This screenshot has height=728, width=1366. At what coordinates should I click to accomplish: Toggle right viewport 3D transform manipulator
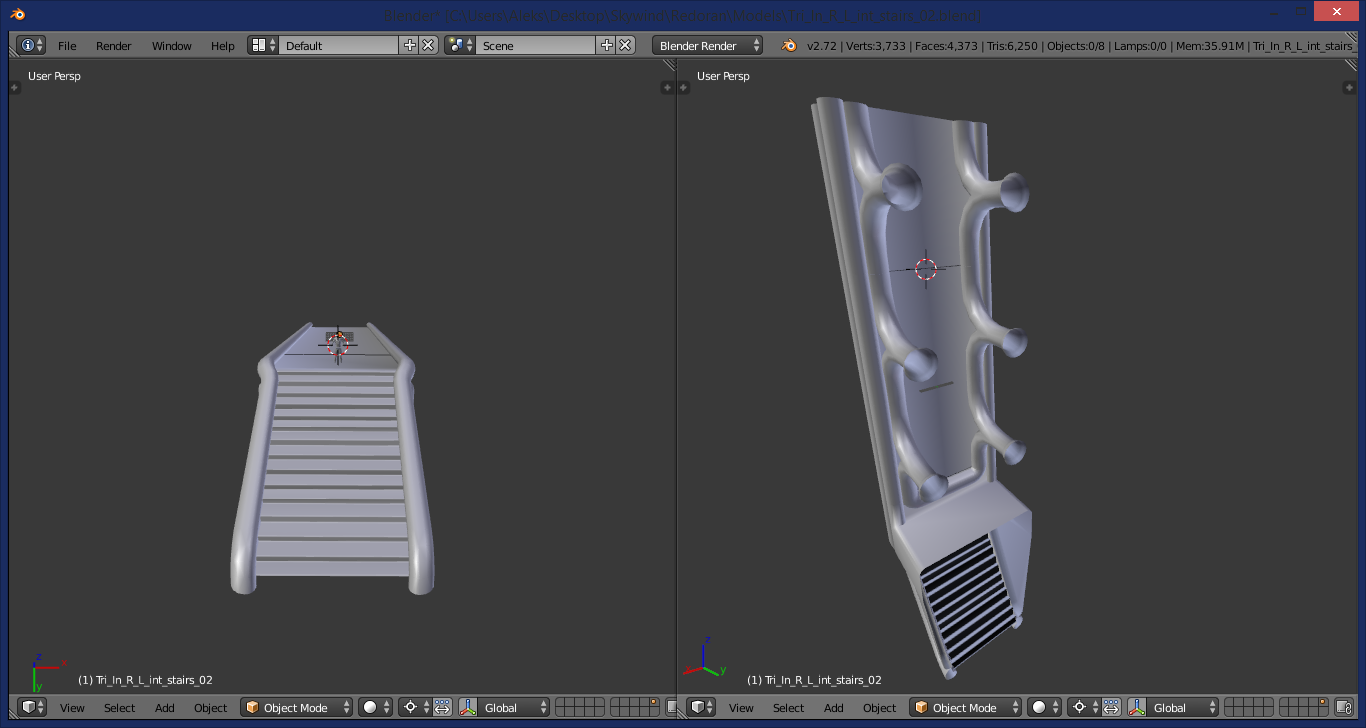[x=1137, y=707]
